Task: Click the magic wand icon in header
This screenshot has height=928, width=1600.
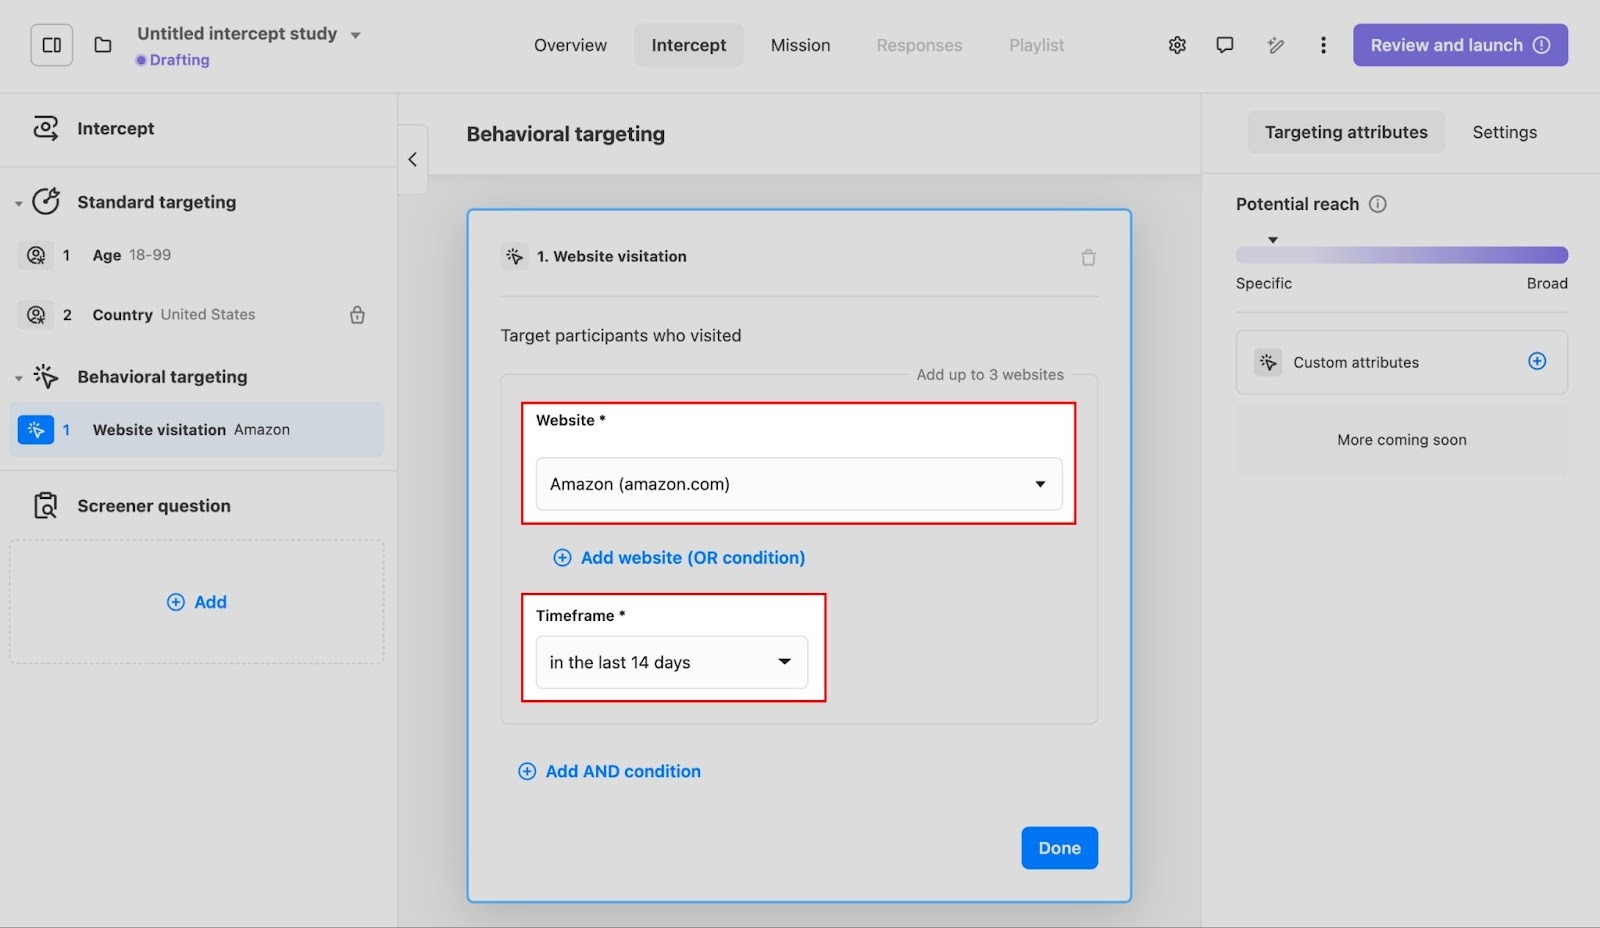Action: pos(1275,45)
